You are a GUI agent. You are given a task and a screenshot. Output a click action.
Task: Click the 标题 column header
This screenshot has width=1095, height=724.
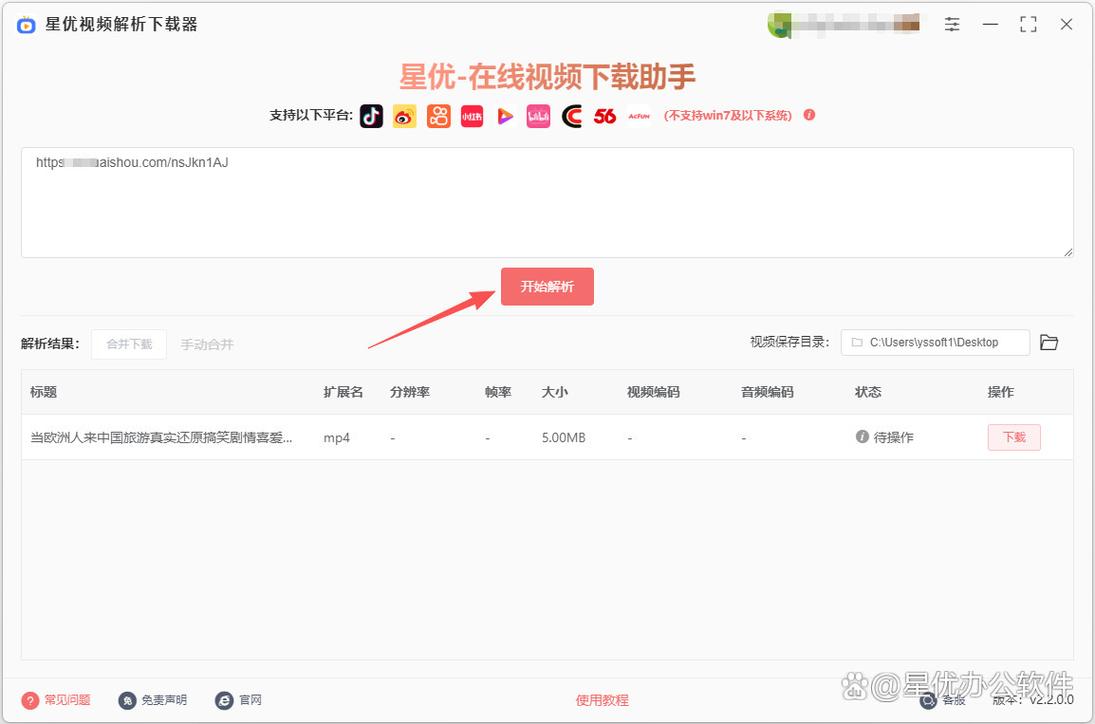pos(43,392)
